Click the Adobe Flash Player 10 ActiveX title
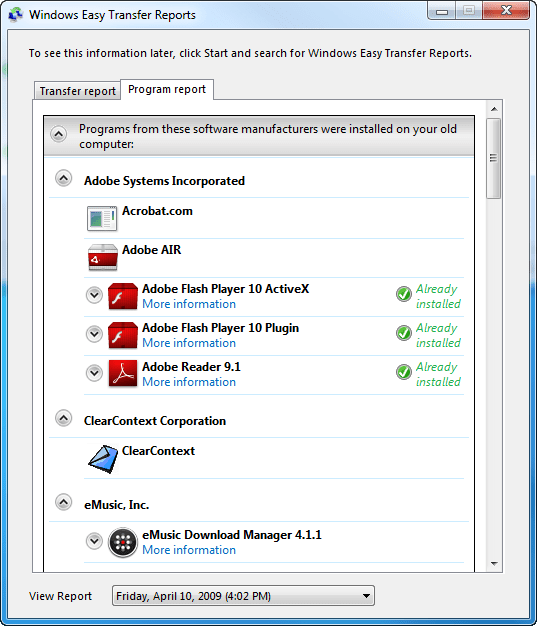The image size is (537, 626). [226, 289]
